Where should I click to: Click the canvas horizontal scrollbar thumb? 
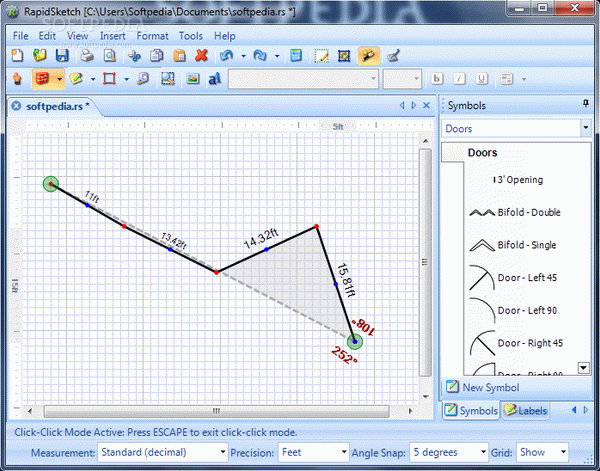coord(217,411)
